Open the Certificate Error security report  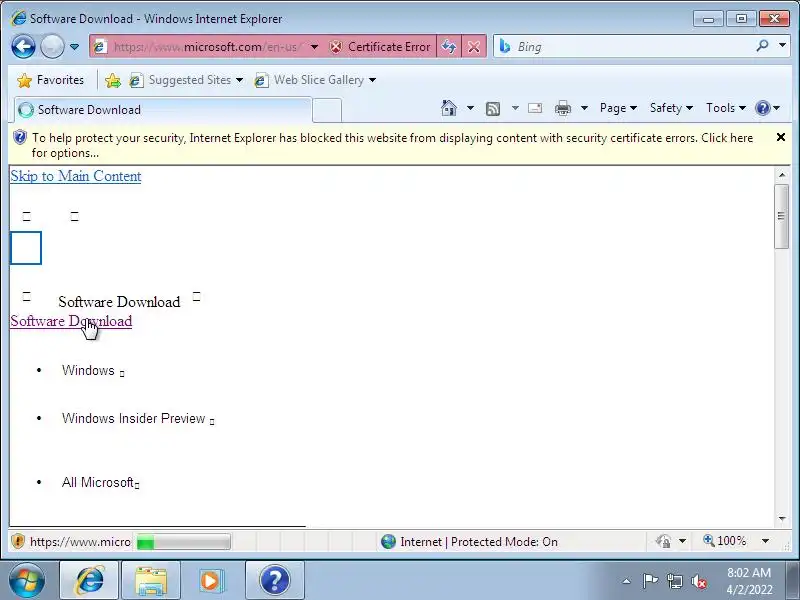click(x=380, y=47)
